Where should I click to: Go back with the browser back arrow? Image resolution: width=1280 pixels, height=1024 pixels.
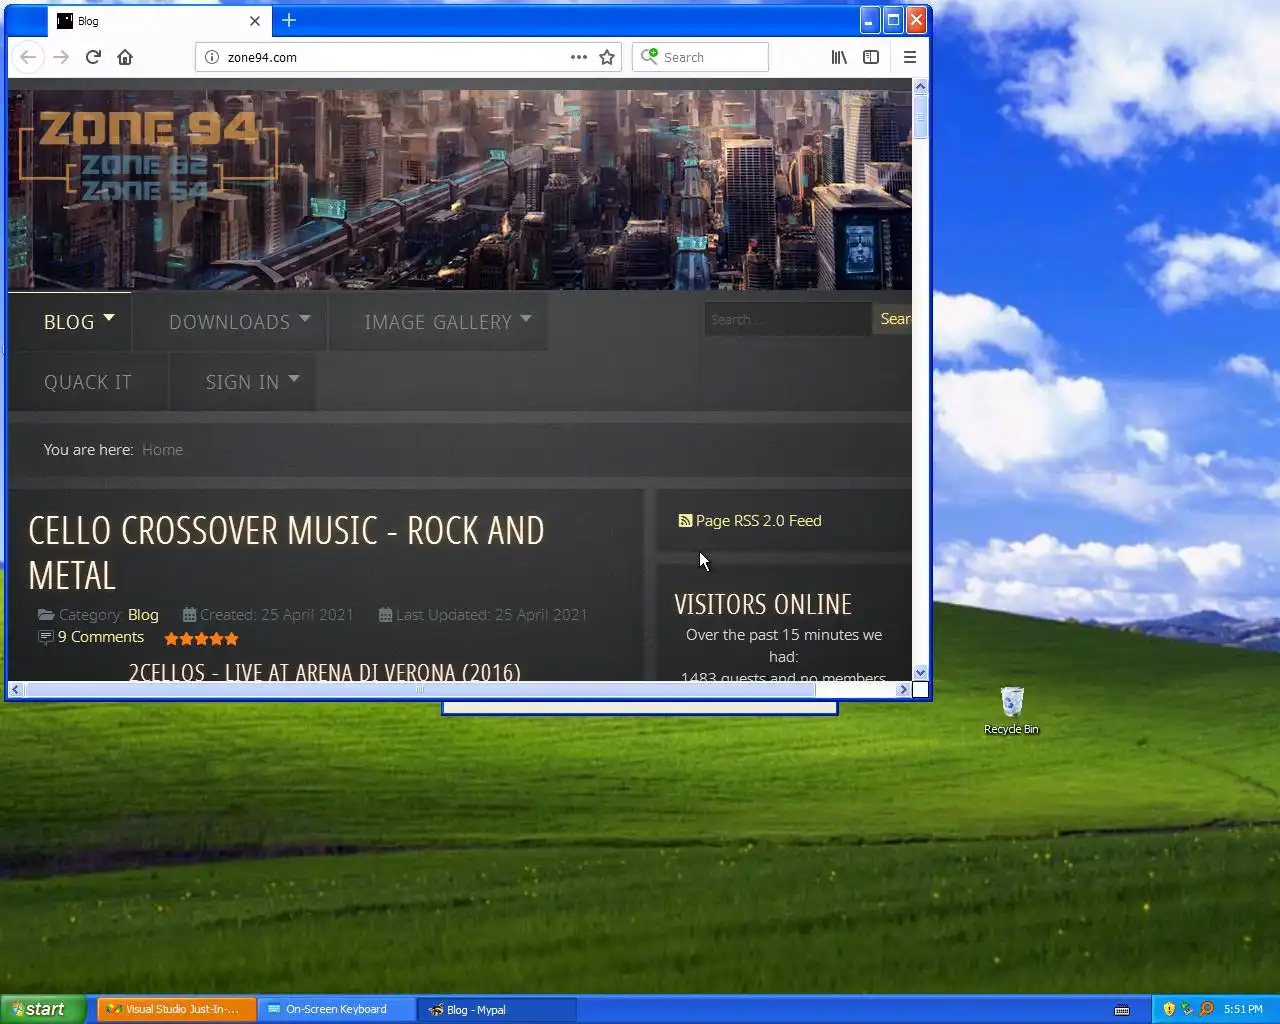[28, 57]
